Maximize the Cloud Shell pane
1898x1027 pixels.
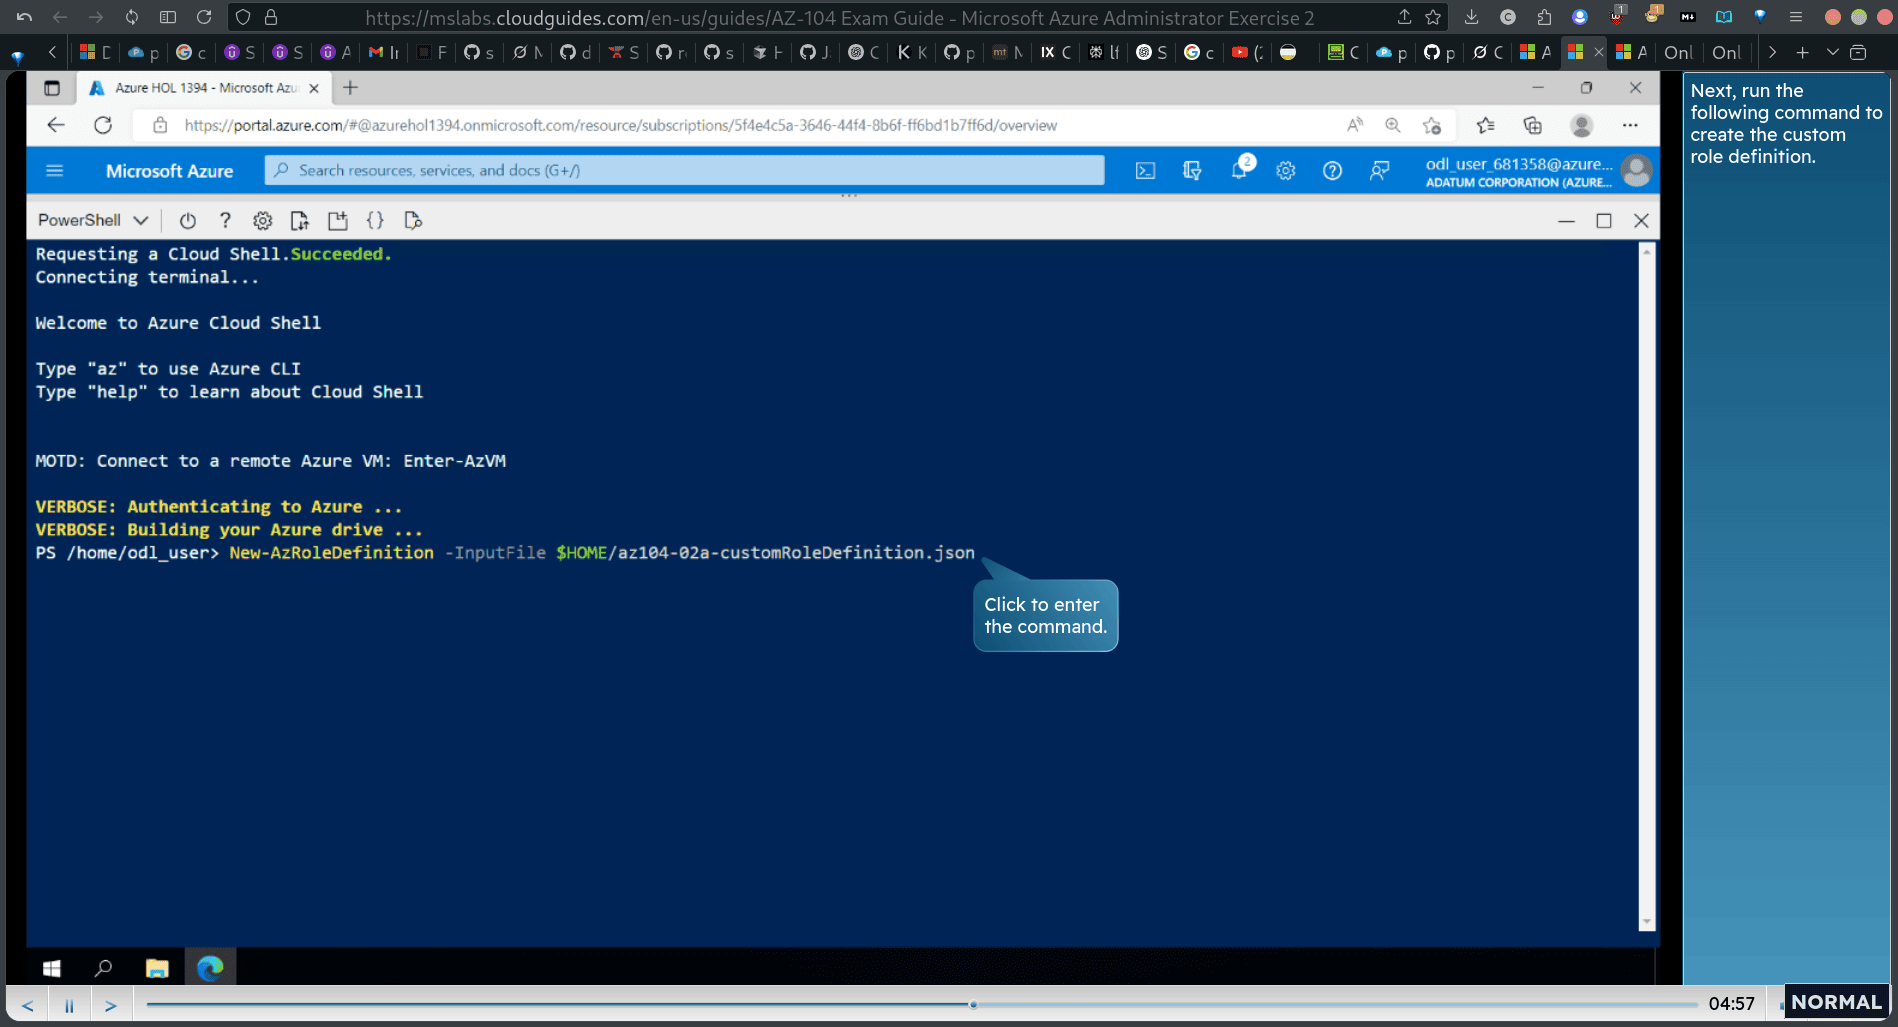pyautogui.click(x=1604, y=221)
